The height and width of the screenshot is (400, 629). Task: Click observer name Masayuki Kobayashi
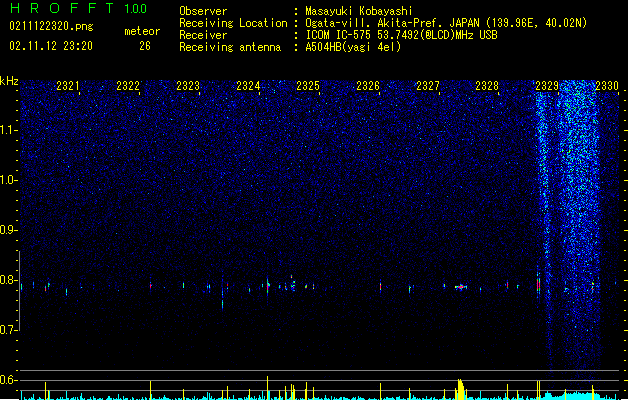359,11
